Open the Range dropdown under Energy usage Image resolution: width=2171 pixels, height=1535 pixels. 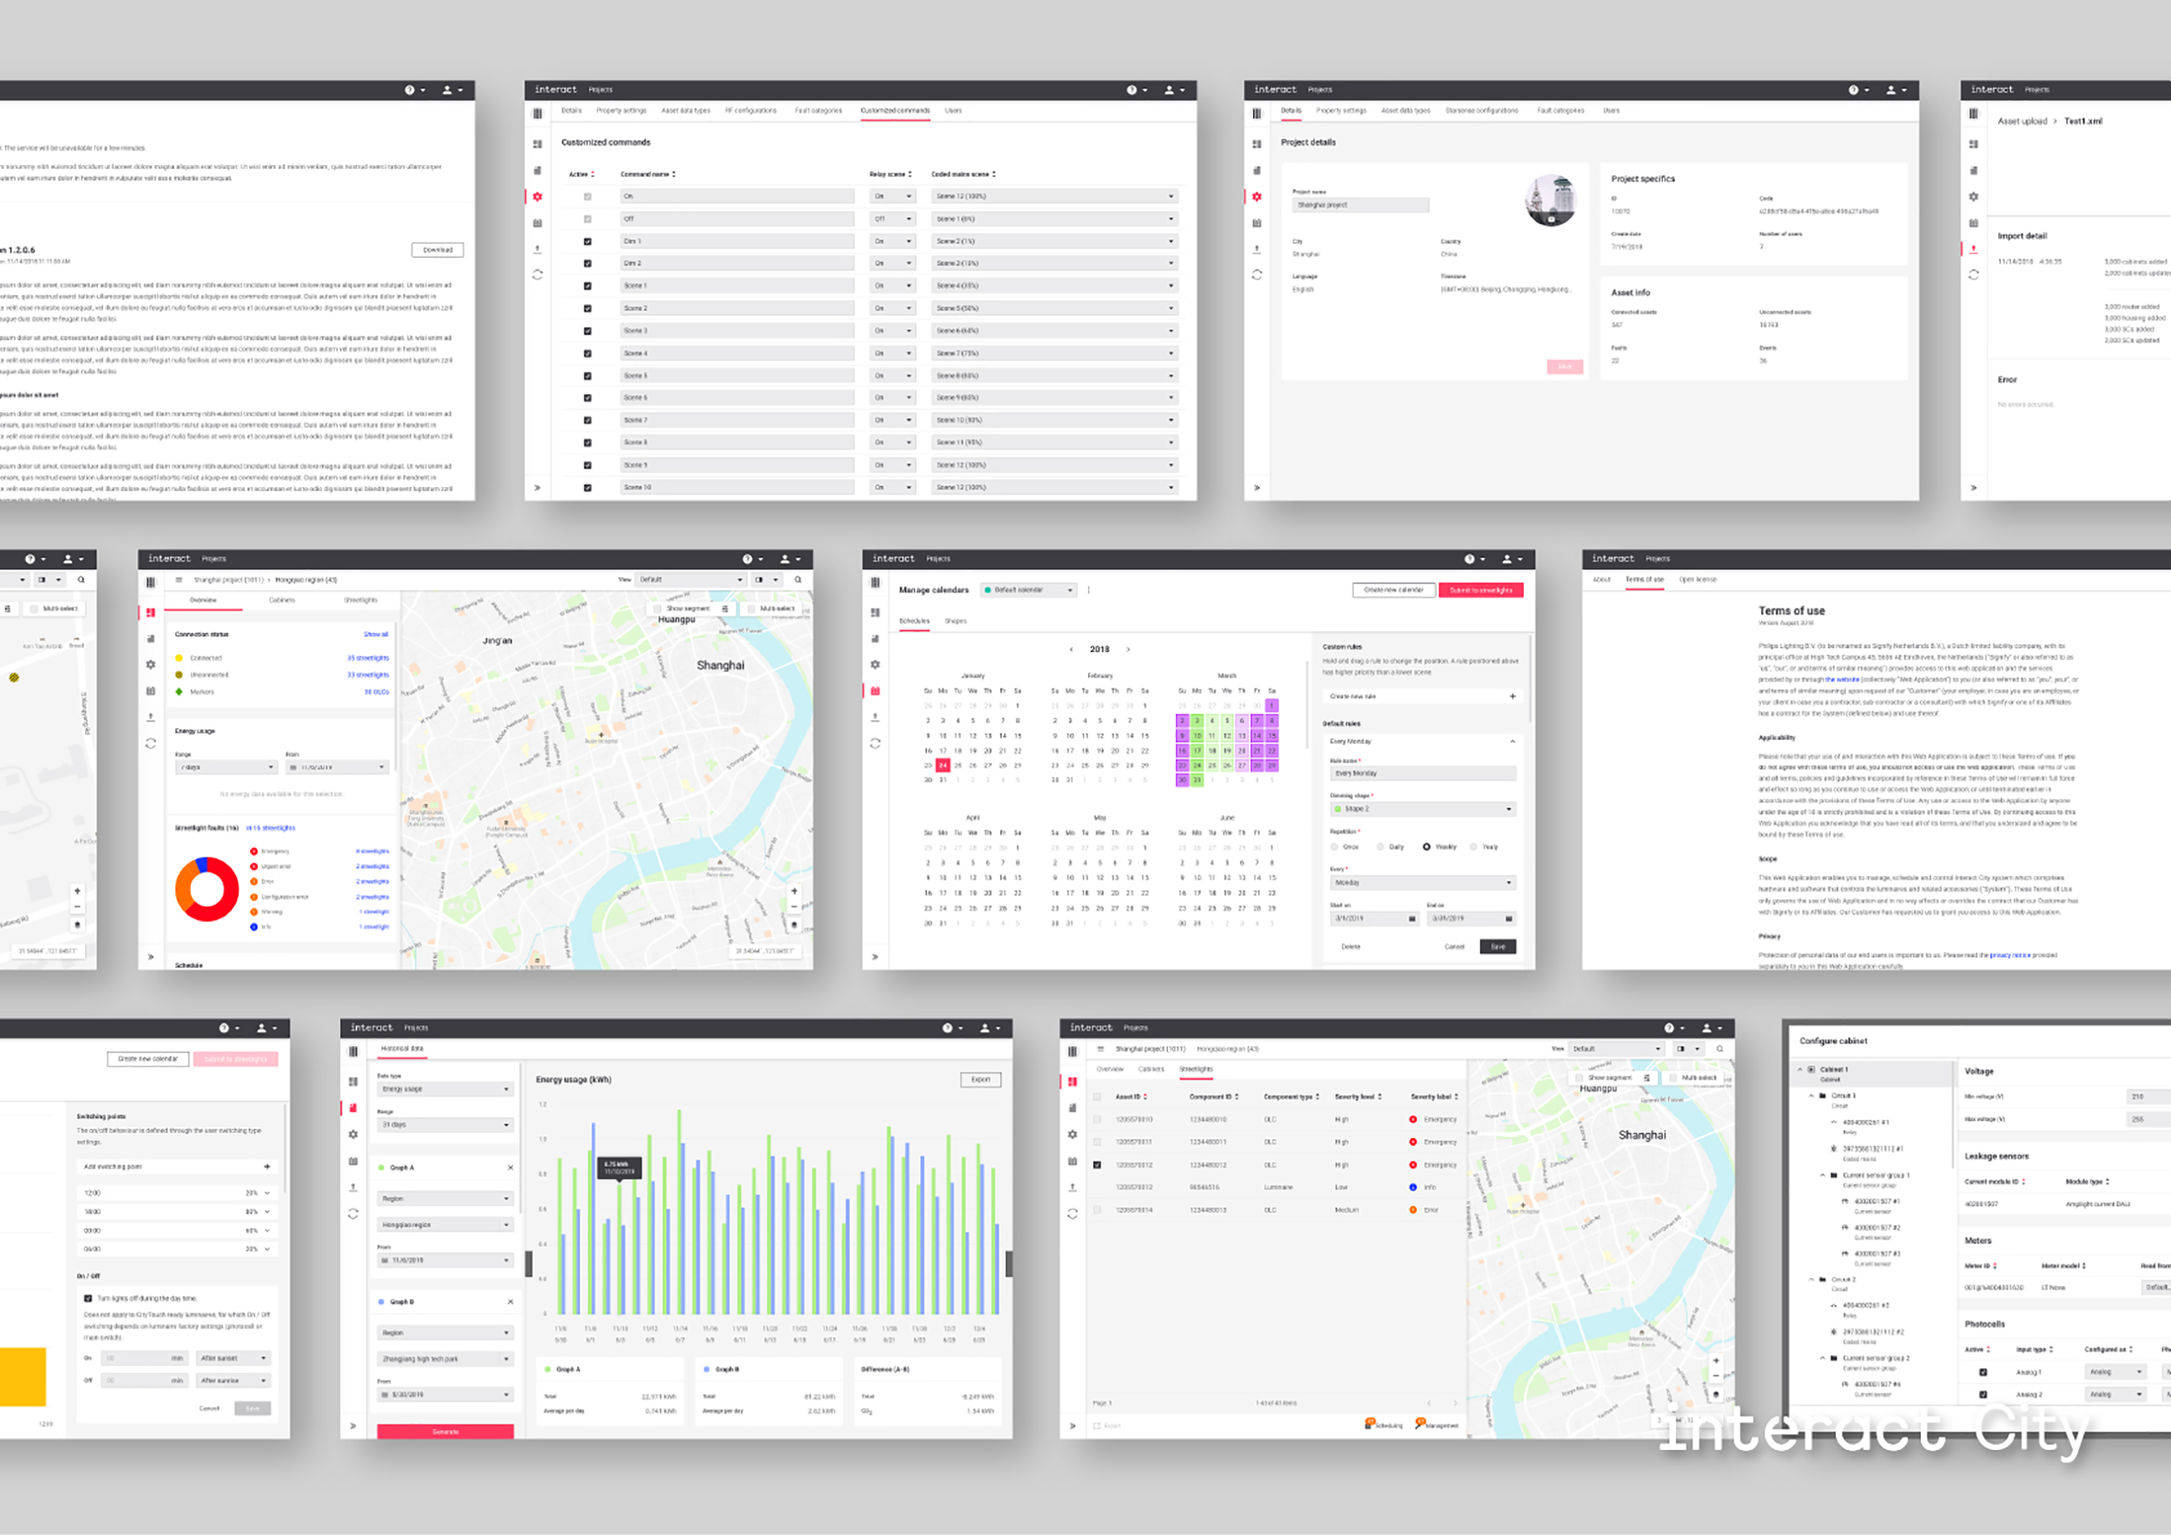[x=226, y=767]
